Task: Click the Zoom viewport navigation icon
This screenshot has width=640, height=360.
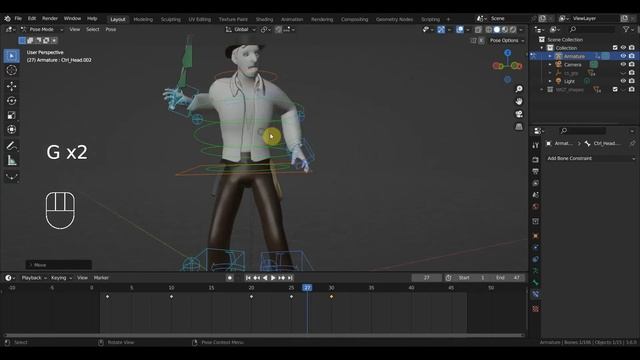Action: click(519, 89)
